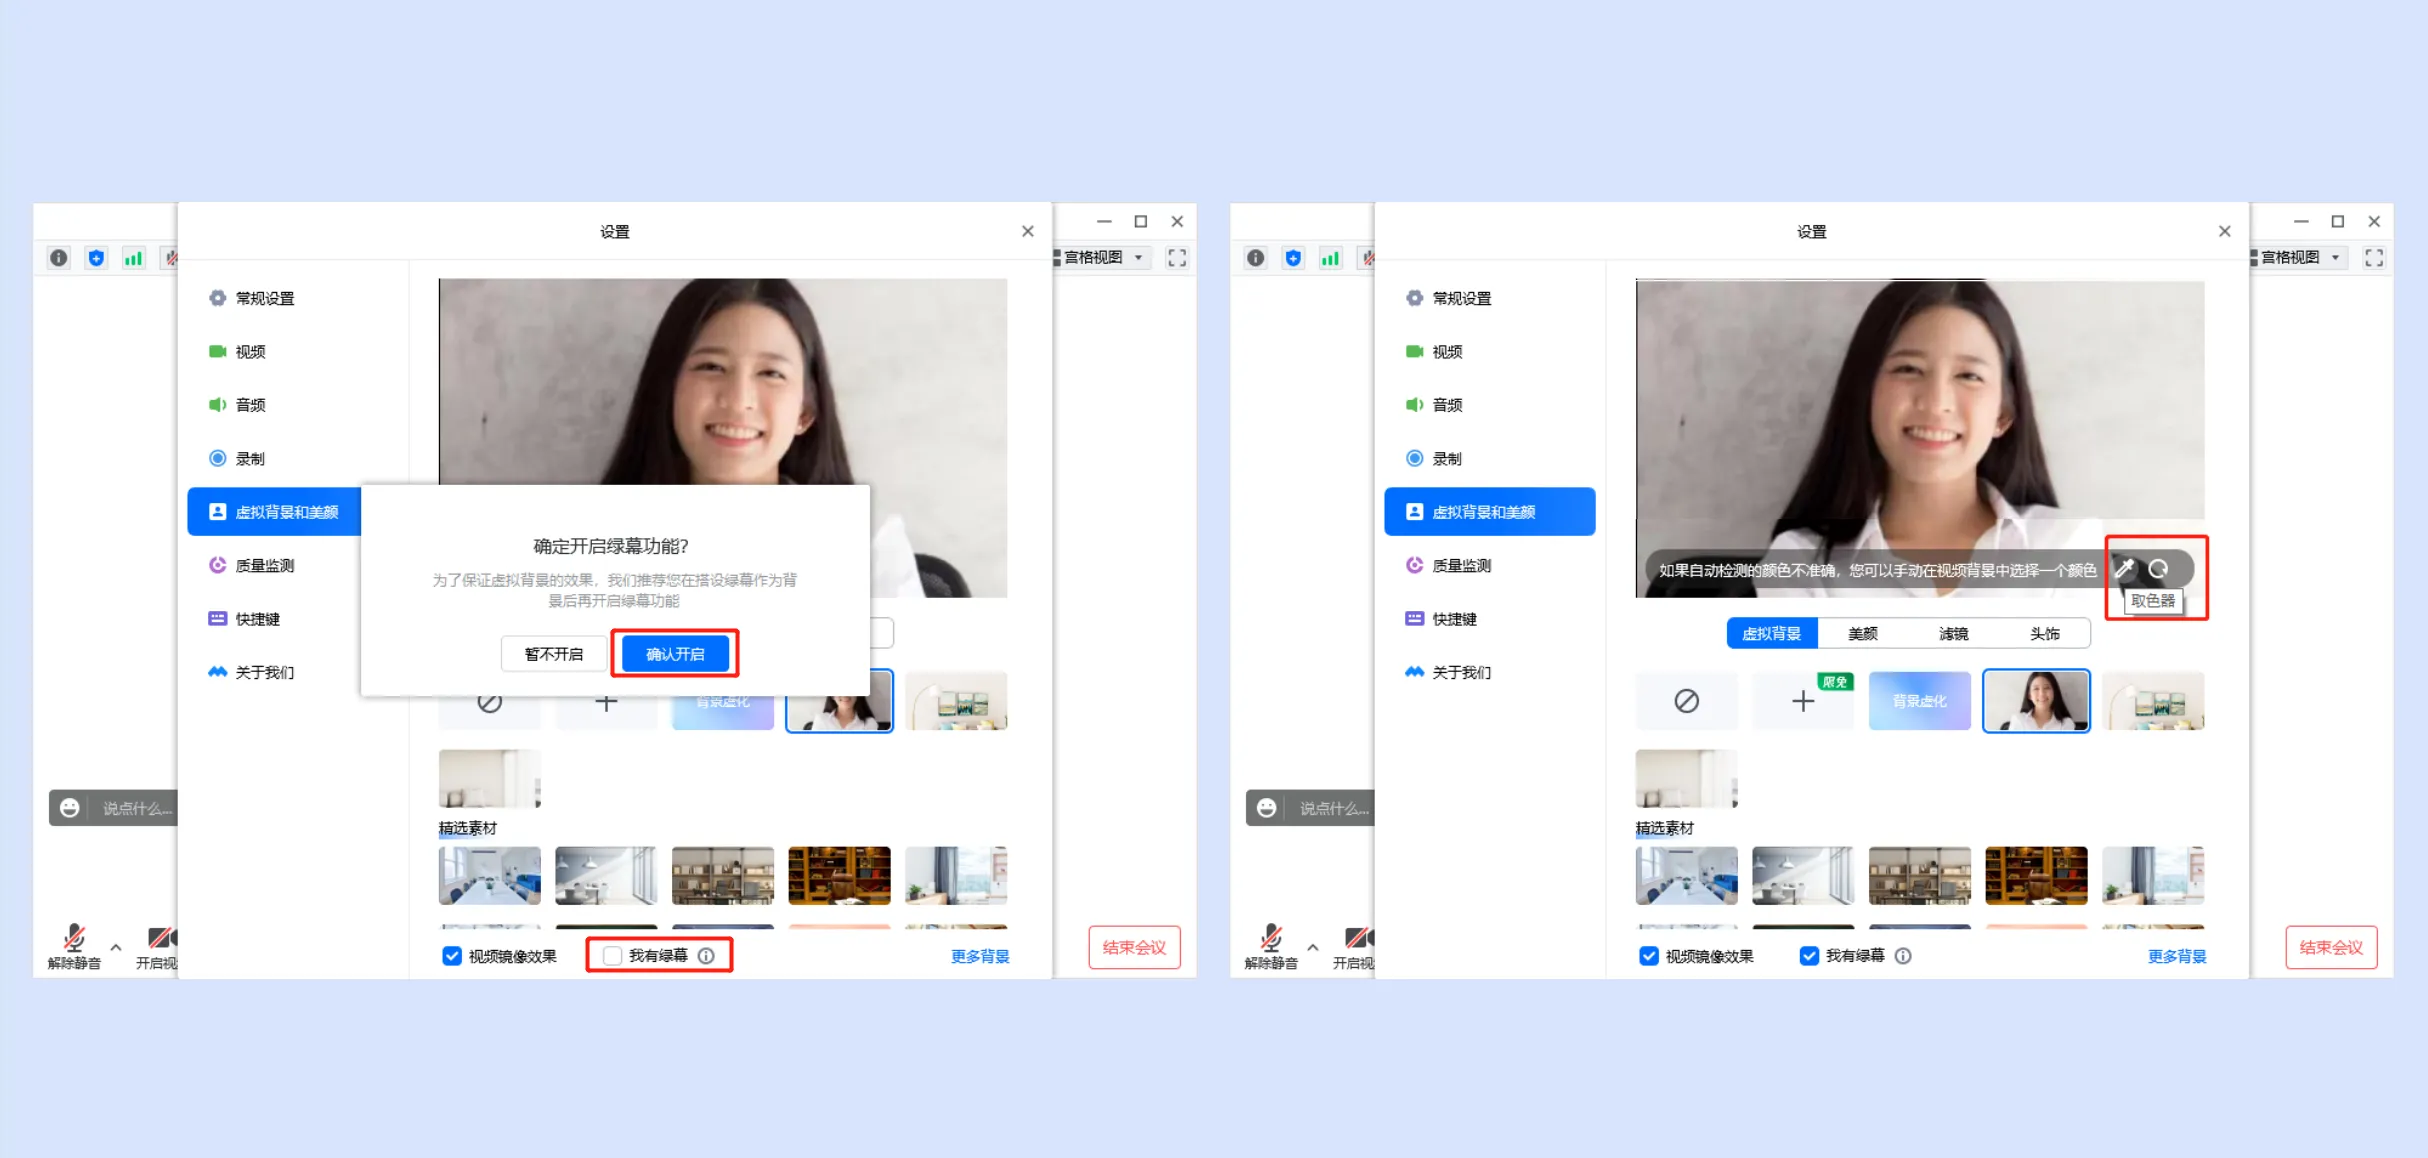Click the reset color icon beside the eyedropper
The width and height of the screenshot is (2428, 1158).
pyautogui.click(x=2158, y=569)
